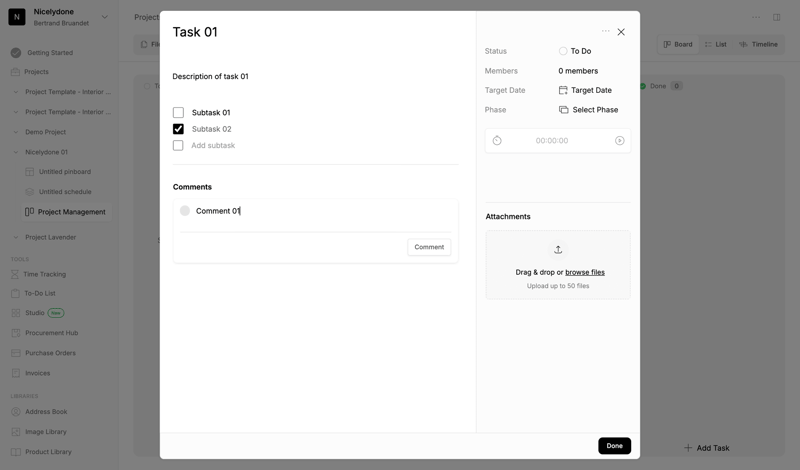Viewport: 800px width, 470px height.
Task: Click the Comment 01 text field
Action: pyautogui.click(x=315, y=211)
